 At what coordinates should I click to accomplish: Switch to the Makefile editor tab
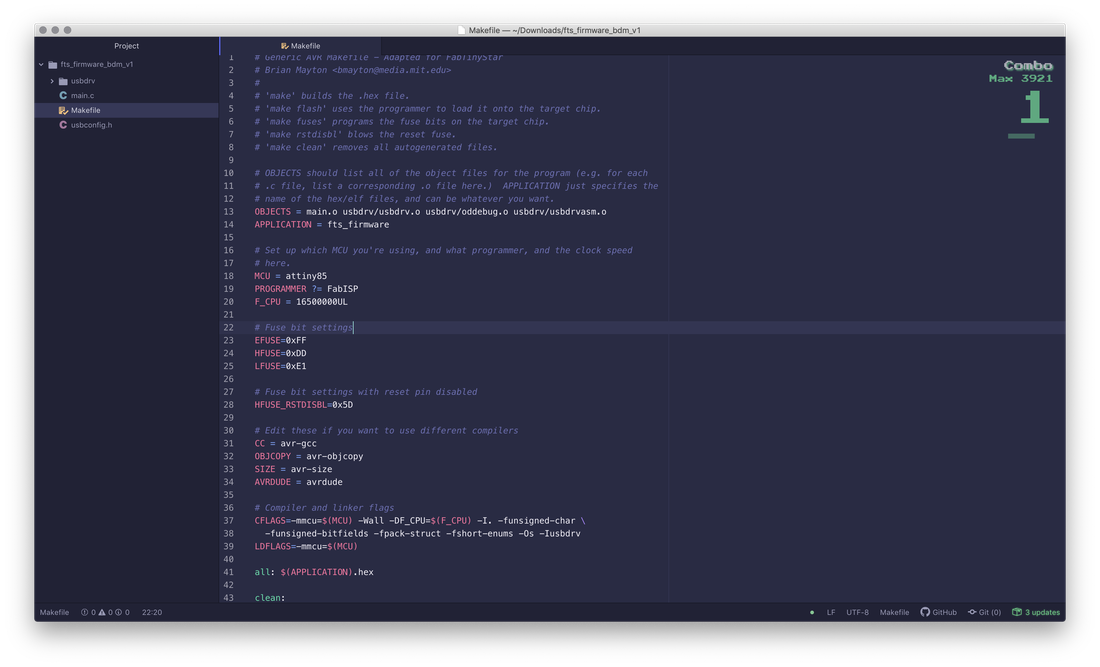pos(300,46)
